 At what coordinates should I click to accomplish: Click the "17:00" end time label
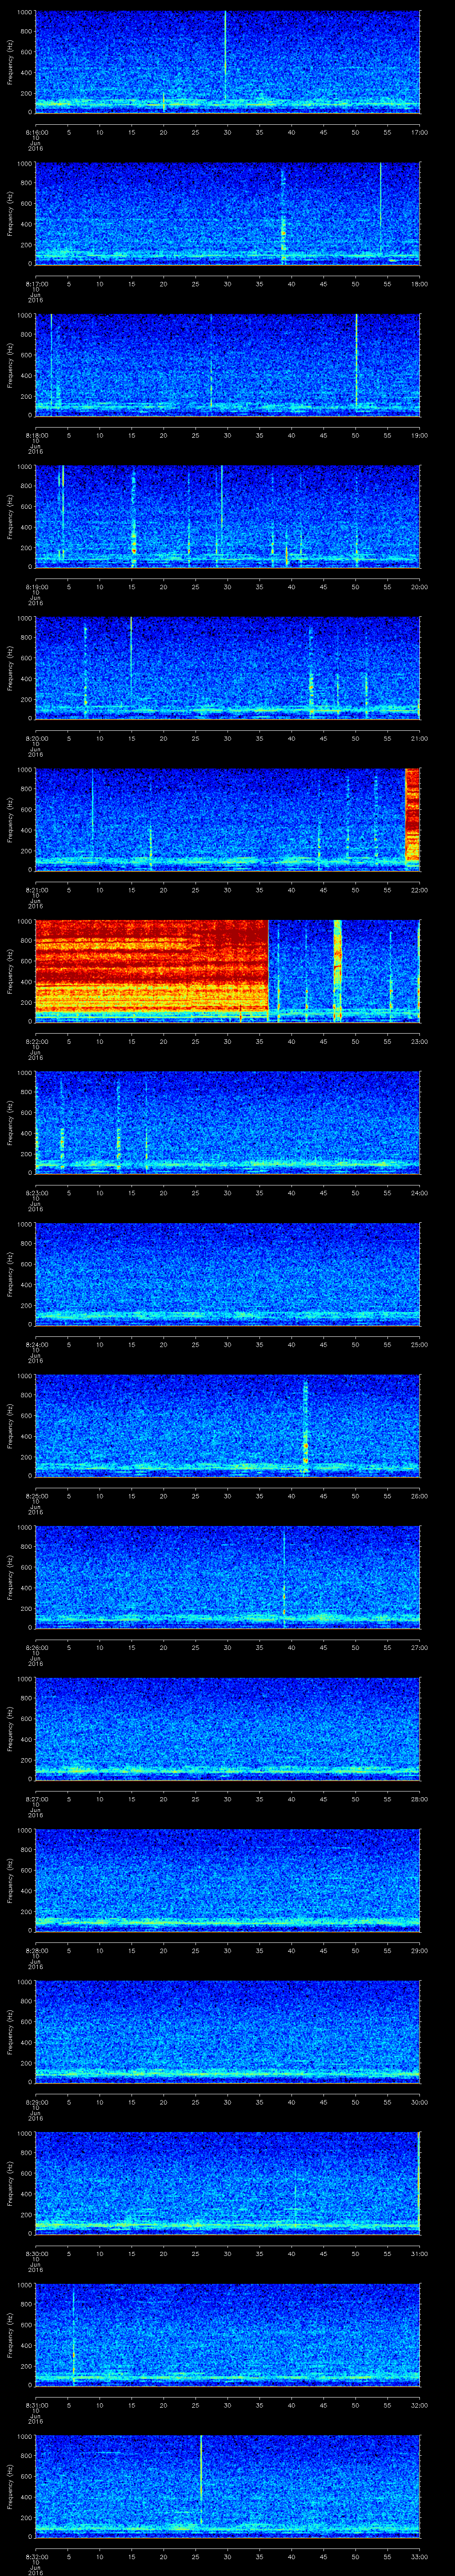[419, 132]
